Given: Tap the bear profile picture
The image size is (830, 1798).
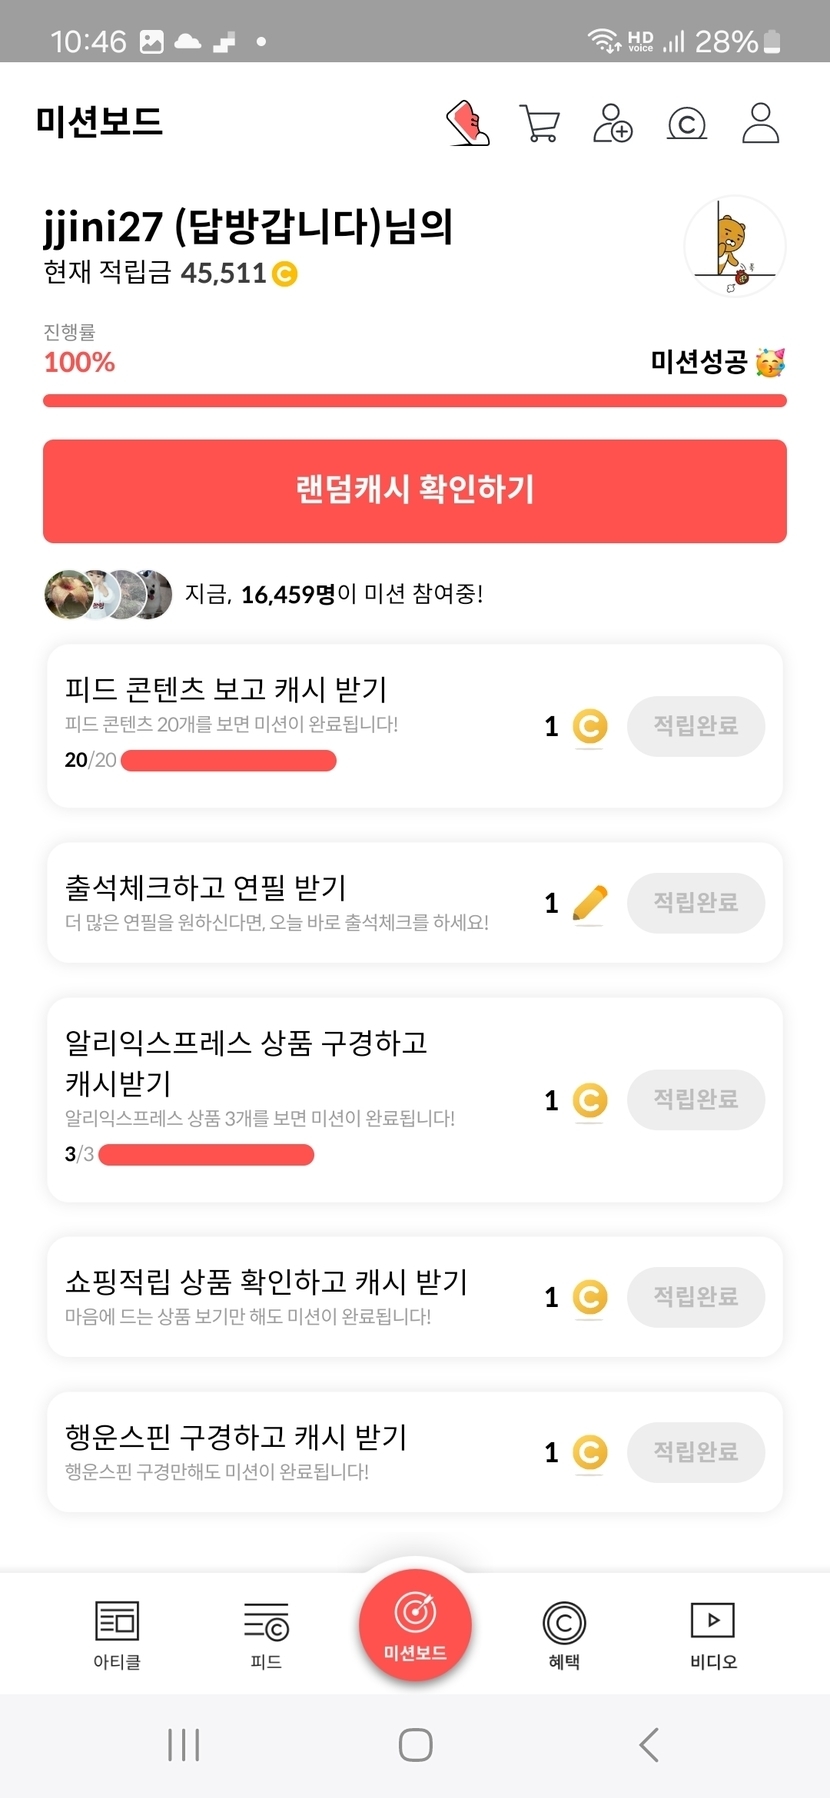Looking at the screenshot, I should [x=735, y=246].
